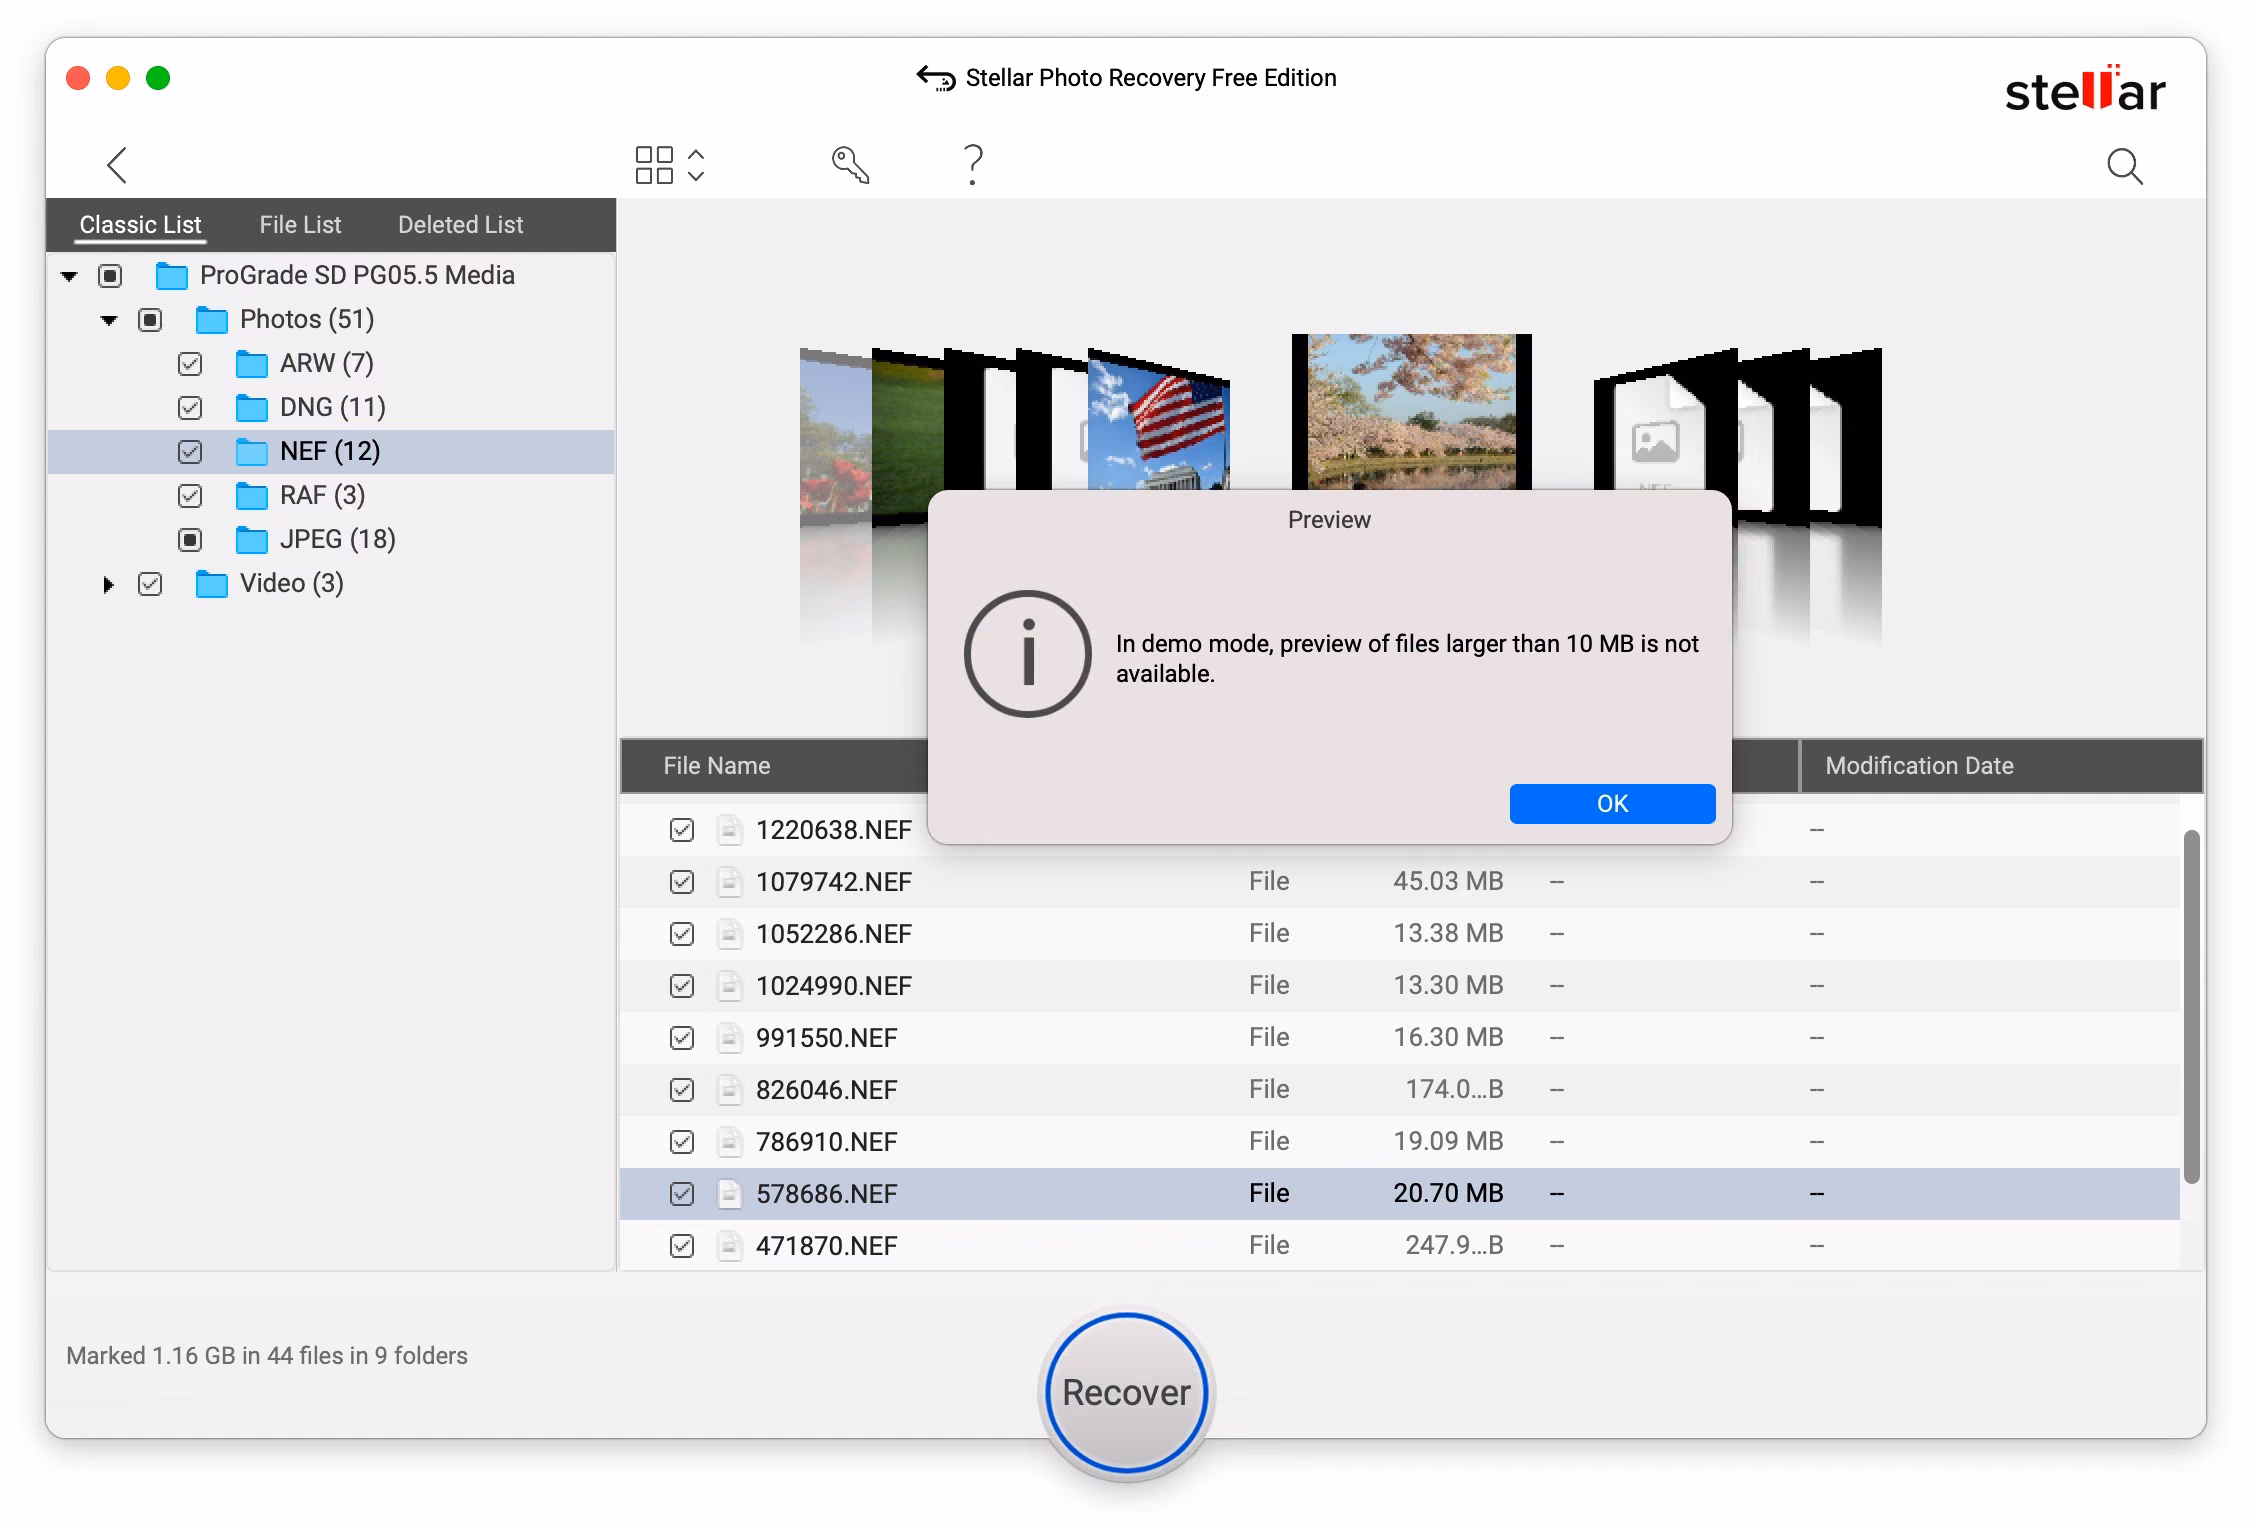The image size is (2254, 1524).
Task: Uncheck the NEF (12) folder checkbox
Action: coord(190,452)
